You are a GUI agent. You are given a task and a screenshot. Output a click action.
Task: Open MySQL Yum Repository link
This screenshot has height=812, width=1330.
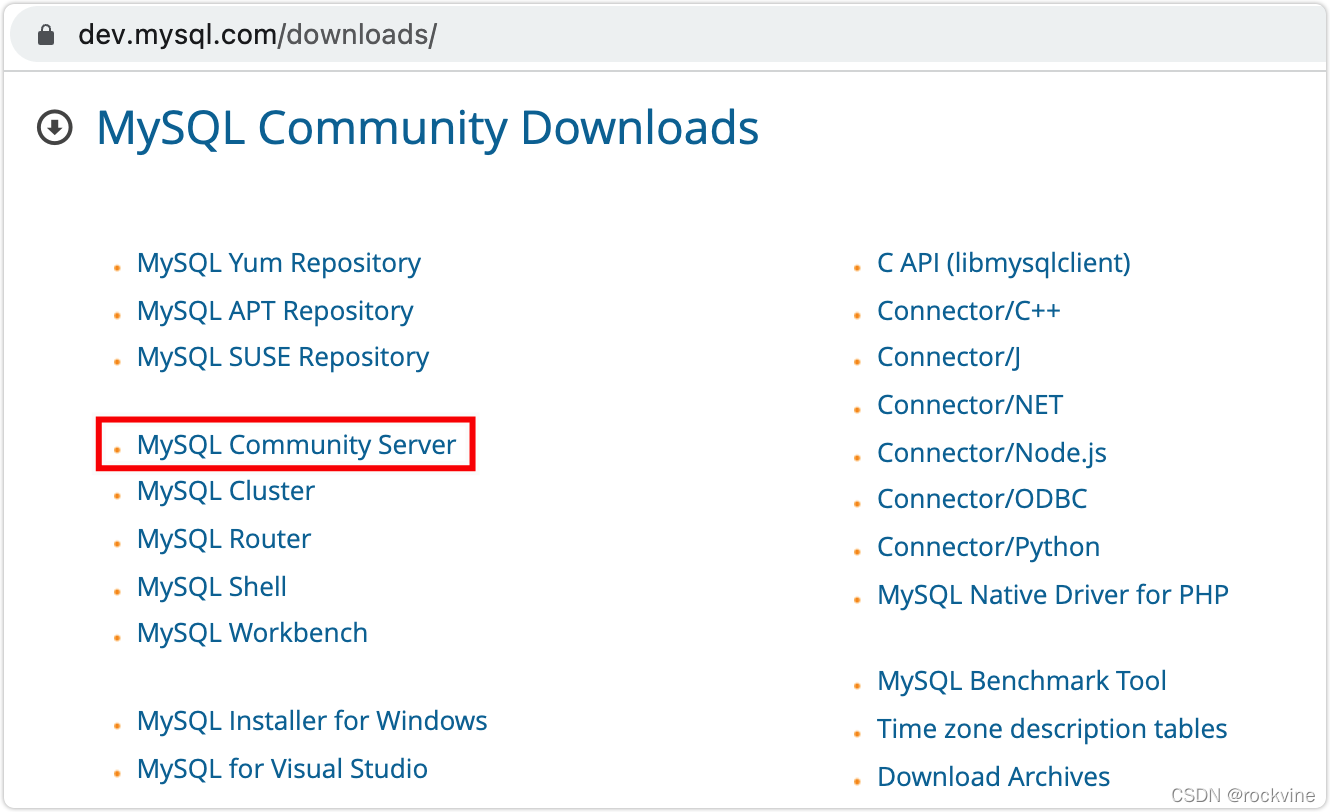tap(279, 263)
